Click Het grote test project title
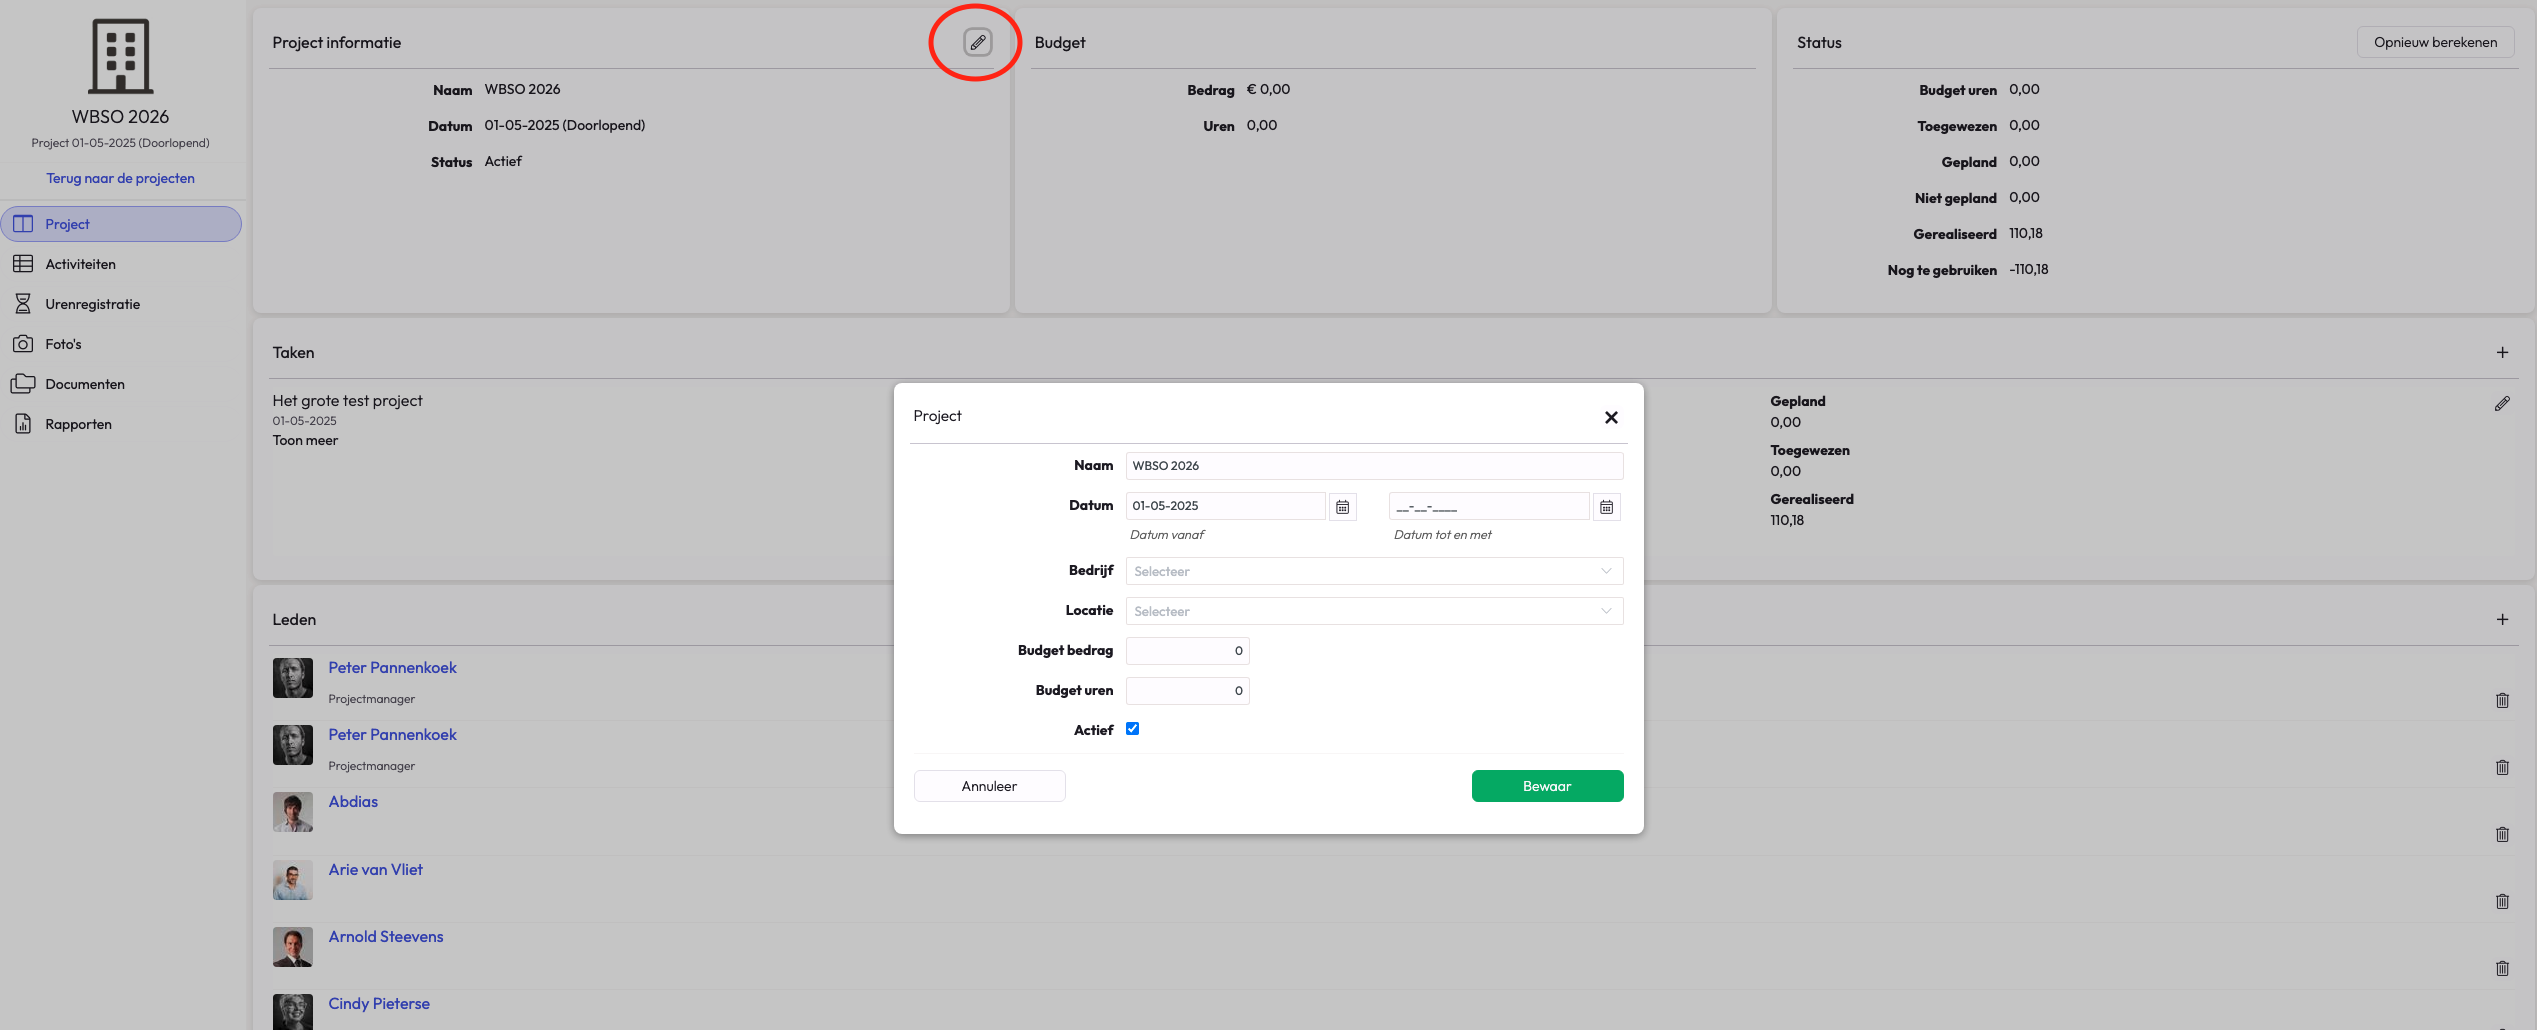 [347, 401]
